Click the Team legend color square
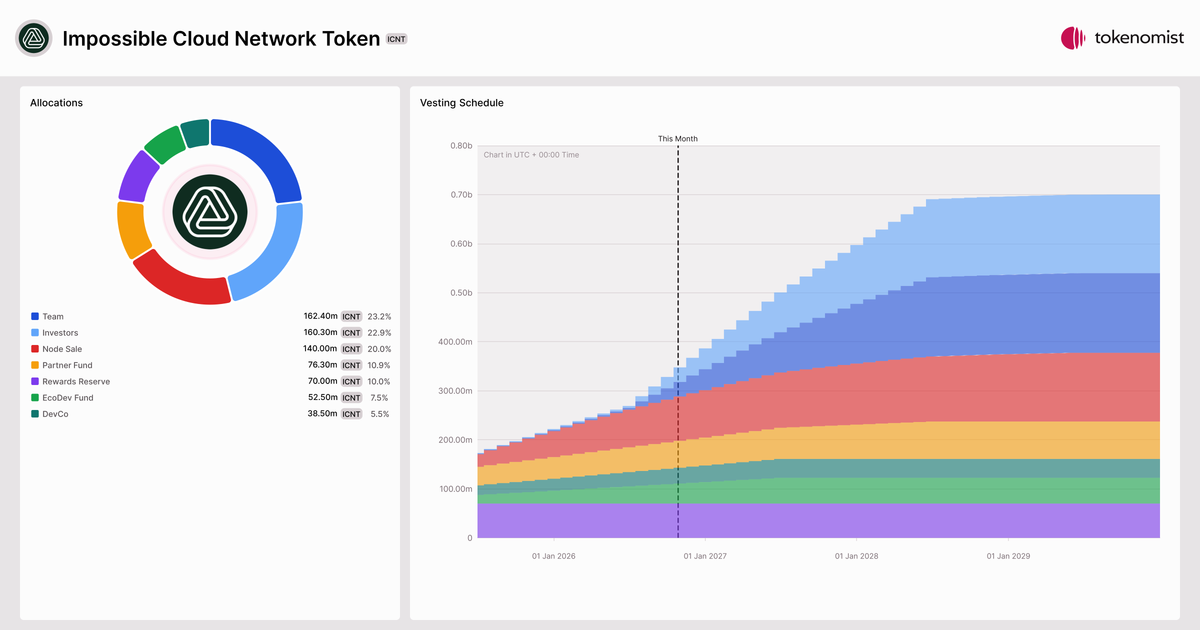The width and height of the screenshot is (1200, 630). coord(35,316)
